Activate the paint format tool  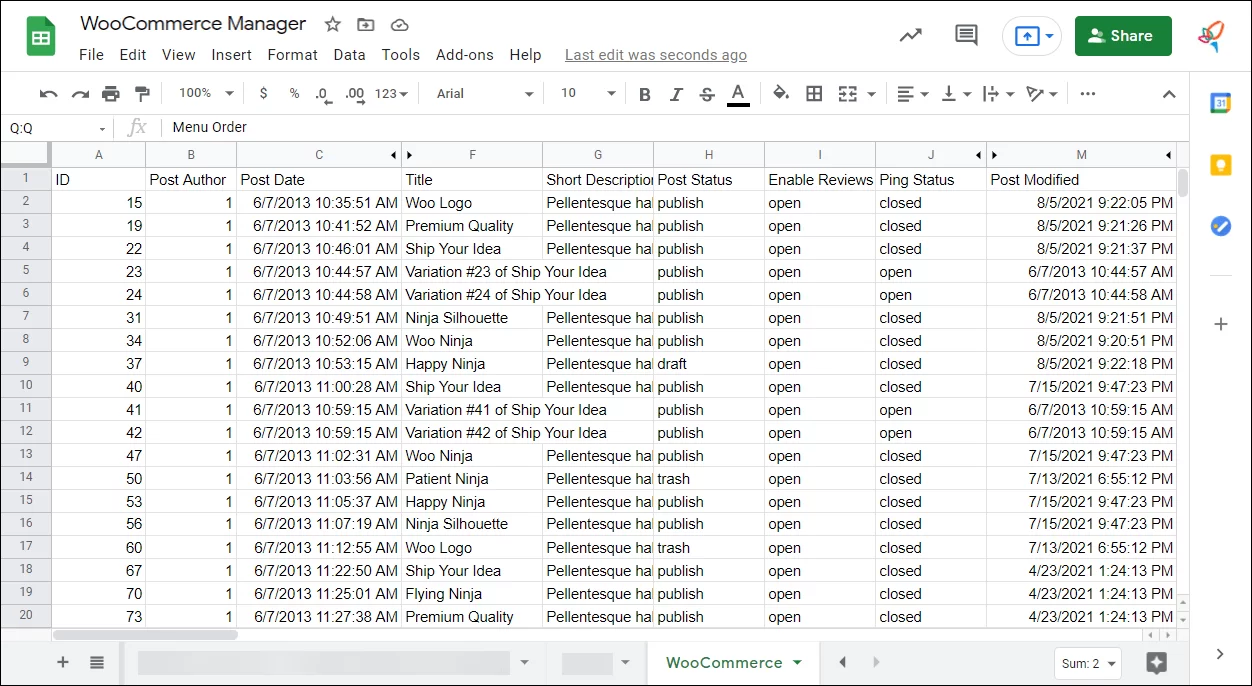143,93
